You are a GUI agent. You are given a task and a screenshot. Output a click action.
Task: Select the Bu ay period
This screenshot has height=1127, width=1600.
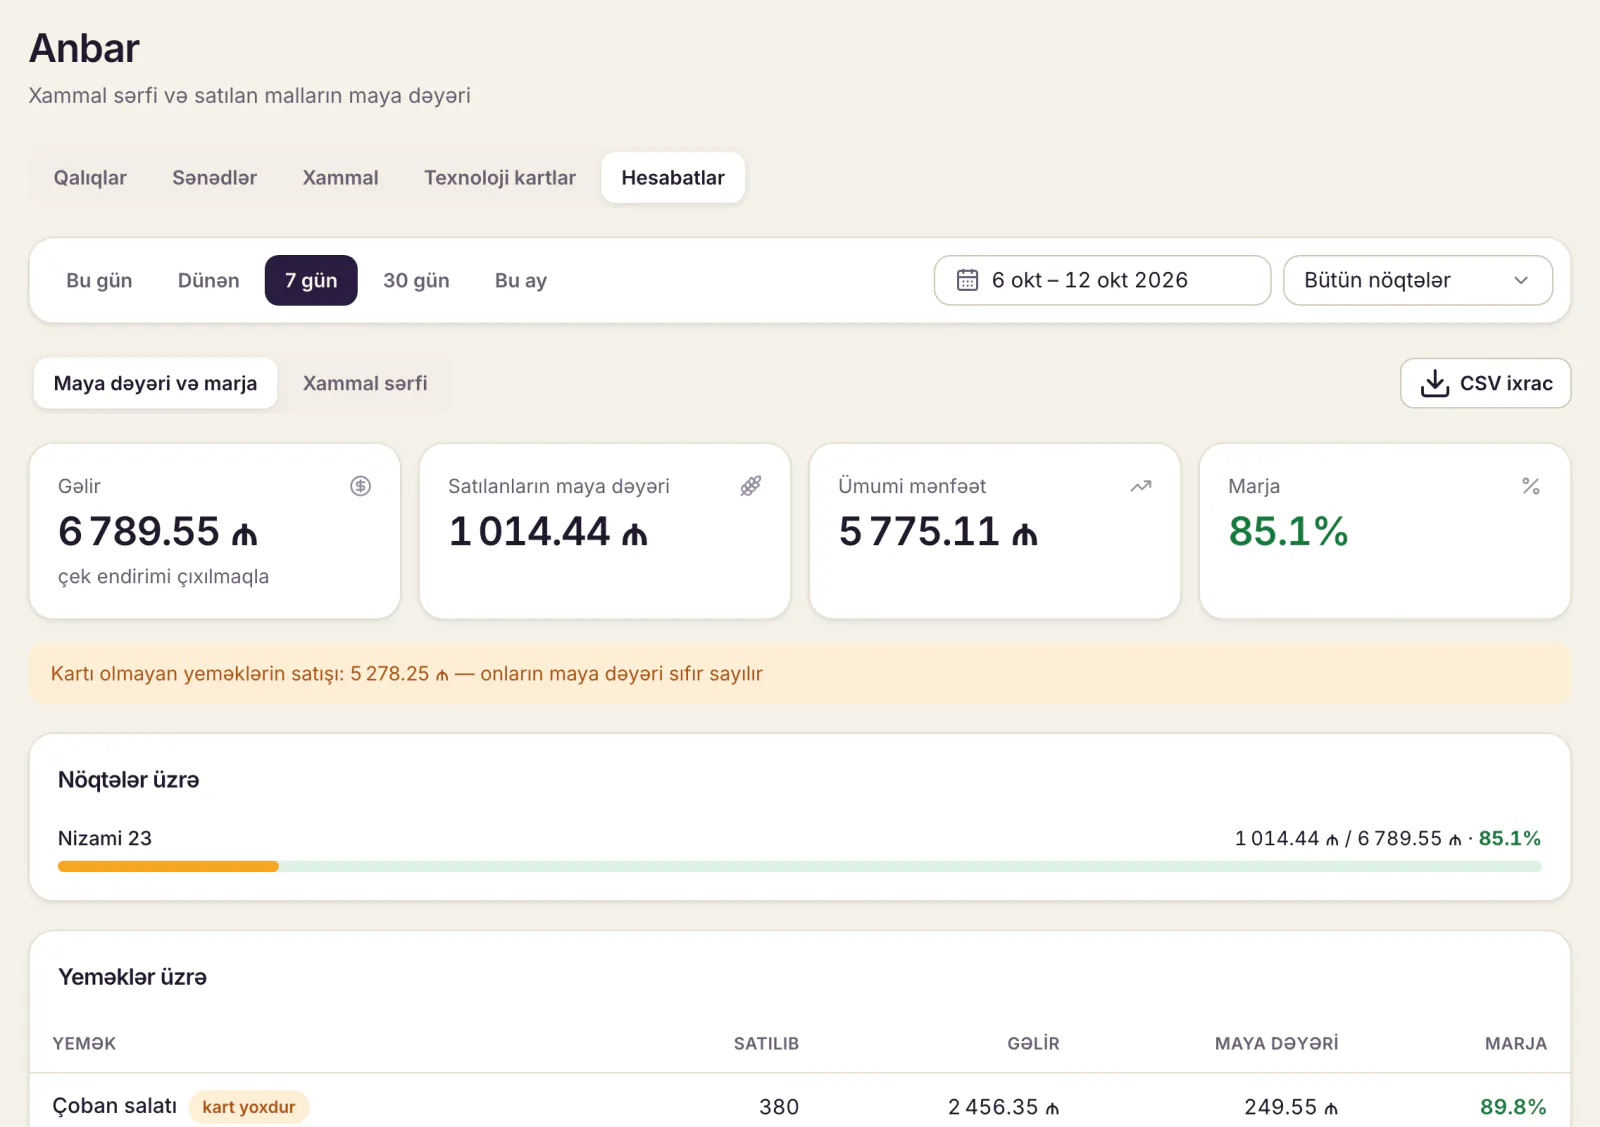point(521,280)
